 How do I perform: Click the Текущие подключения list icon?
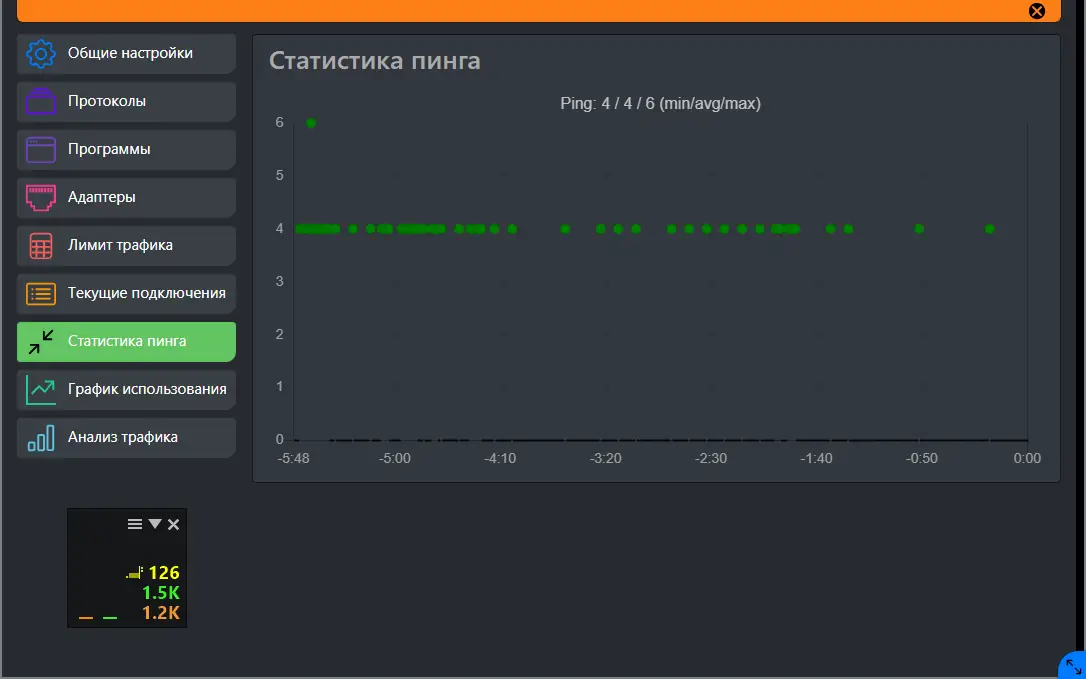pos(40,293)
